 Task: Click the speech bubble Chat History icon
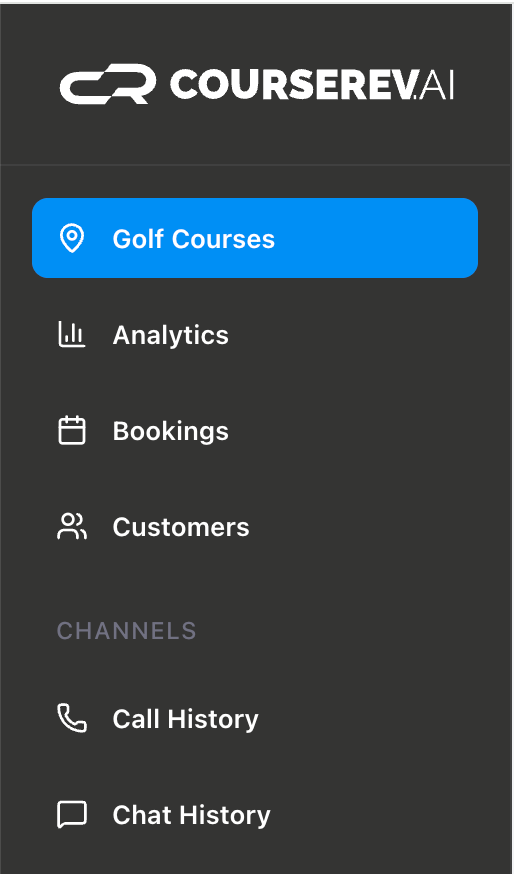coord(72,815)
